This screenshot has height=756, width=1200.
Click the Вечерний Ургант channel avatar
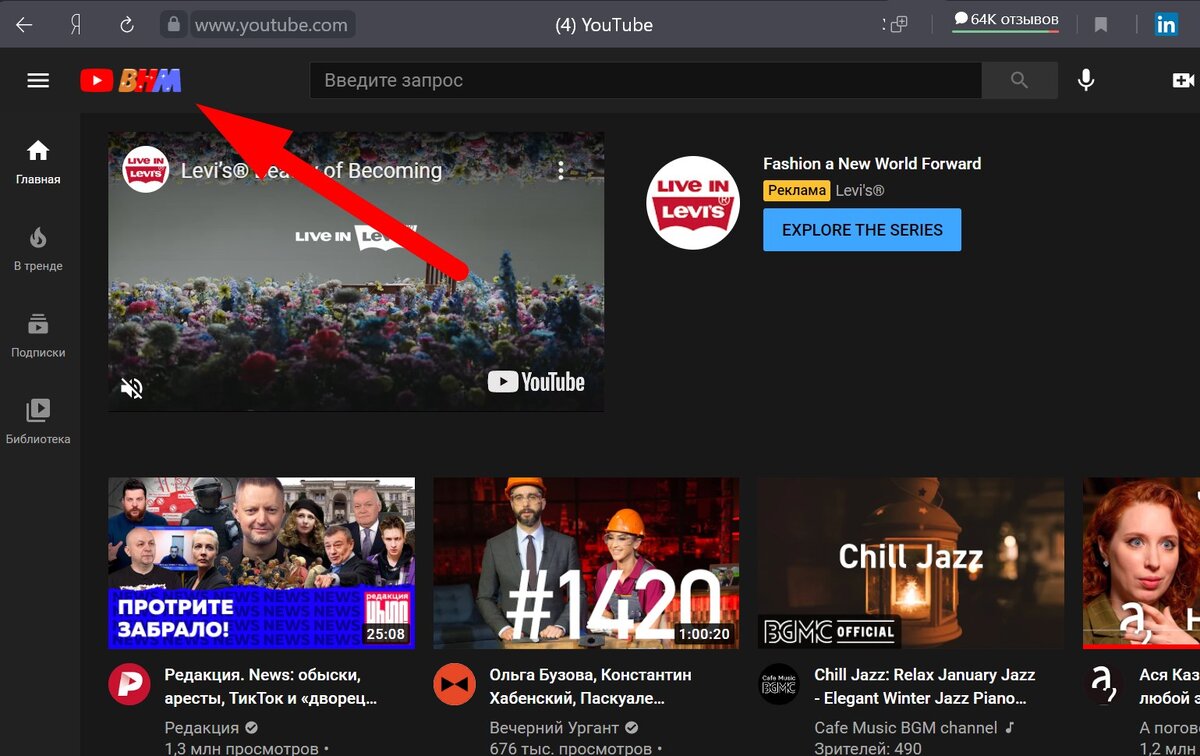point(454,685)
